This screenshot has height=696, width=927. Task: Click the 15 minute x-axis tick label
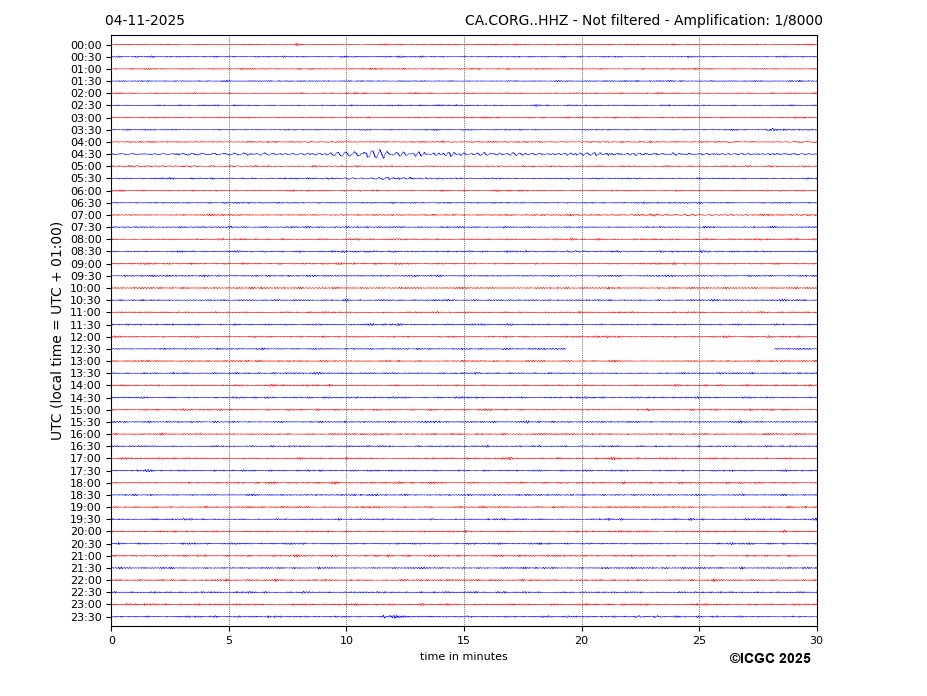point(464,640)
